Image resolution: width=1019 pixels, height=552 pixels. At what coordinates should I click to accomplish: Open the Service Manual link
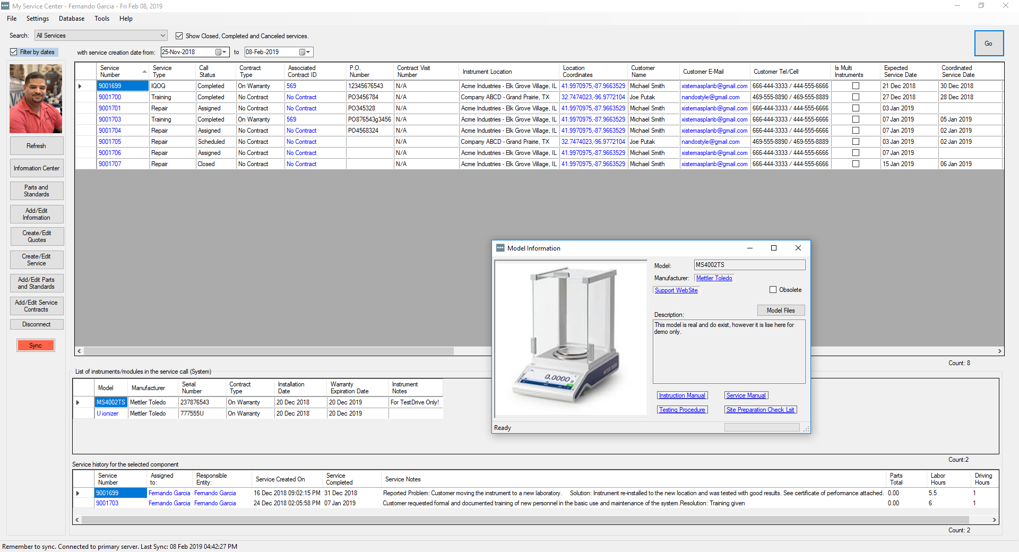(x=746, y=395)
